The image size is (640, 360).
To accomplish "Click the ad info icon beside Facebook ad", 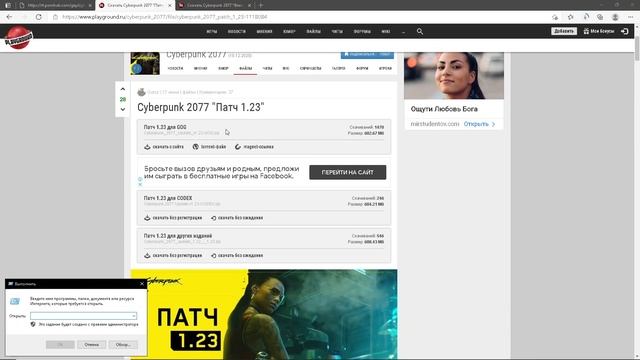I will (x=140, y=179).
